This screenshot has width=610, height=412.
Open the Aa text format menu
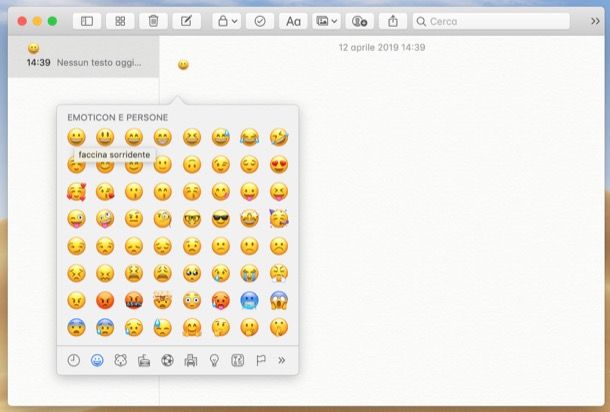[293, 21]
